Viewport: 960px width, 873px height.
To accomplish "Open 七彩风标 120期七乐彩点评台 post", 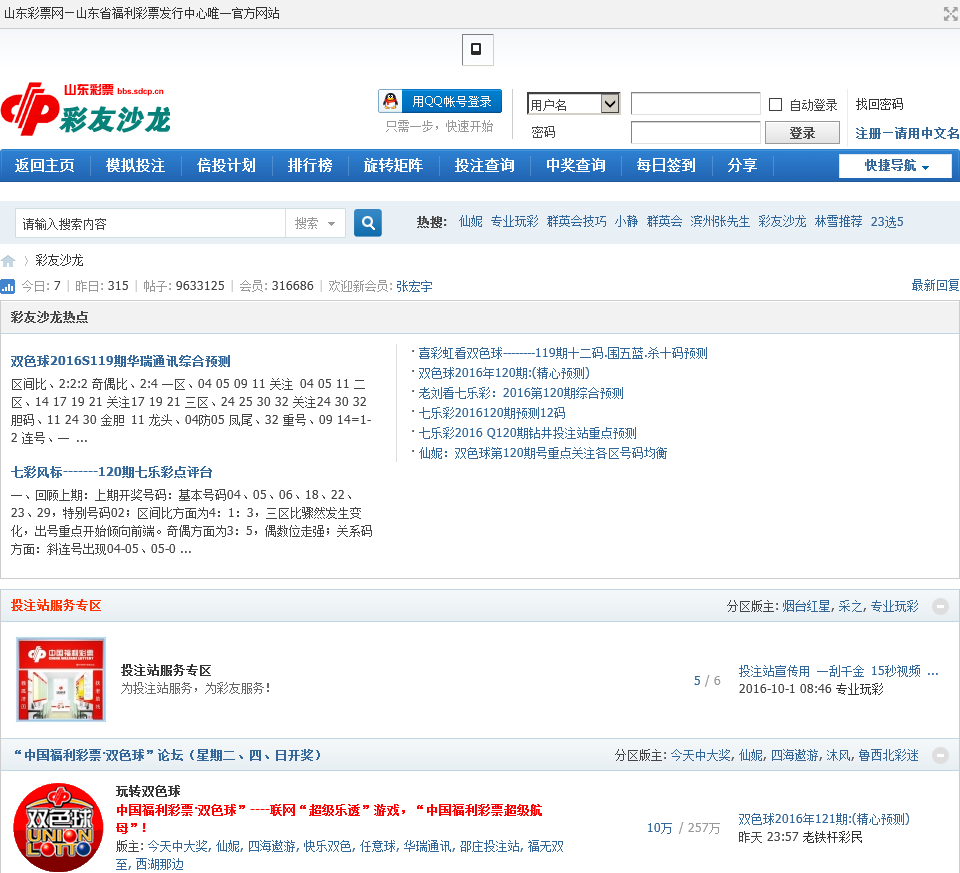I will (111, 472).
